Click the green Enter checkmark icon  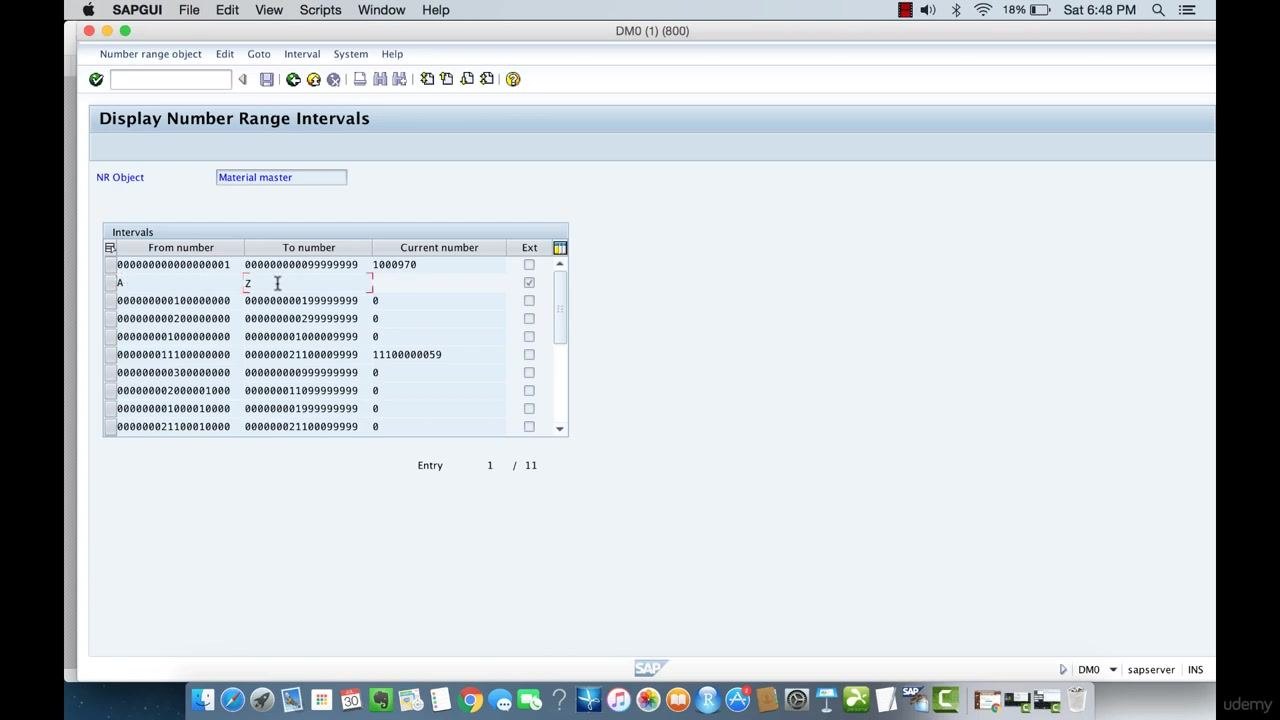[x=96, y=79]
